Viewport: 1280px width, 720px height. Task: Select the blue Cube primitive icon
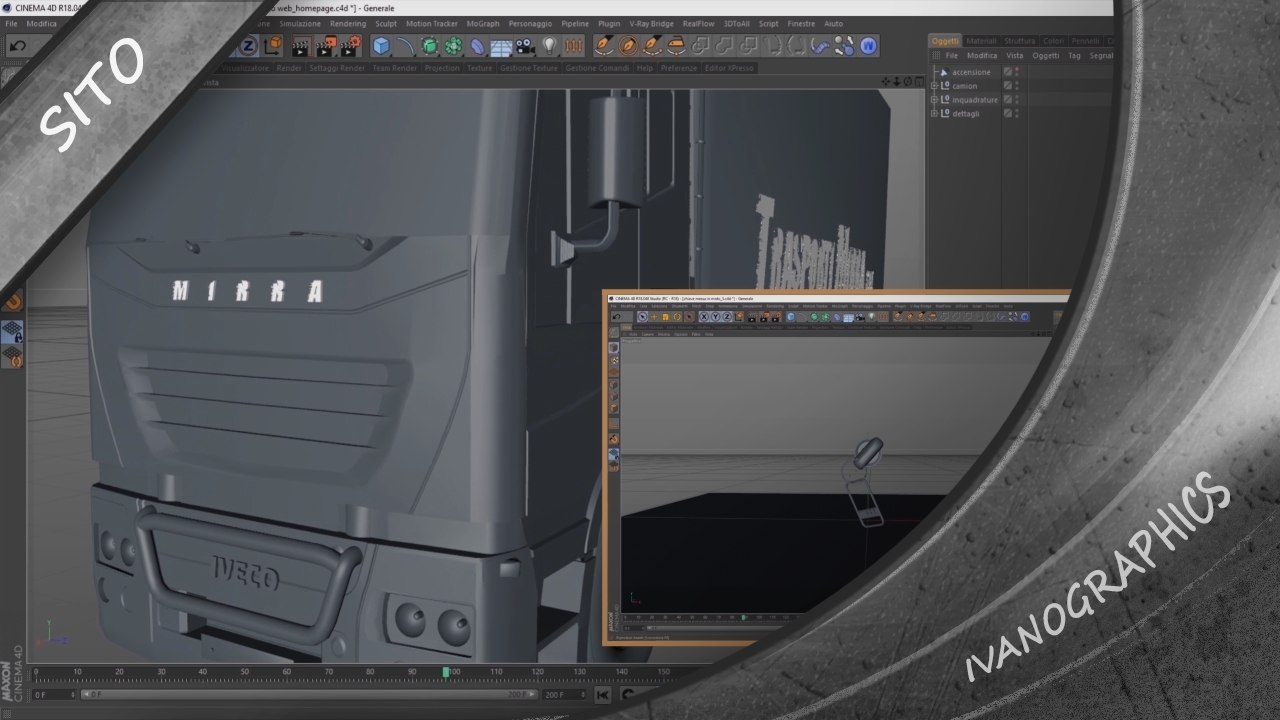click(x=381, y=46)
